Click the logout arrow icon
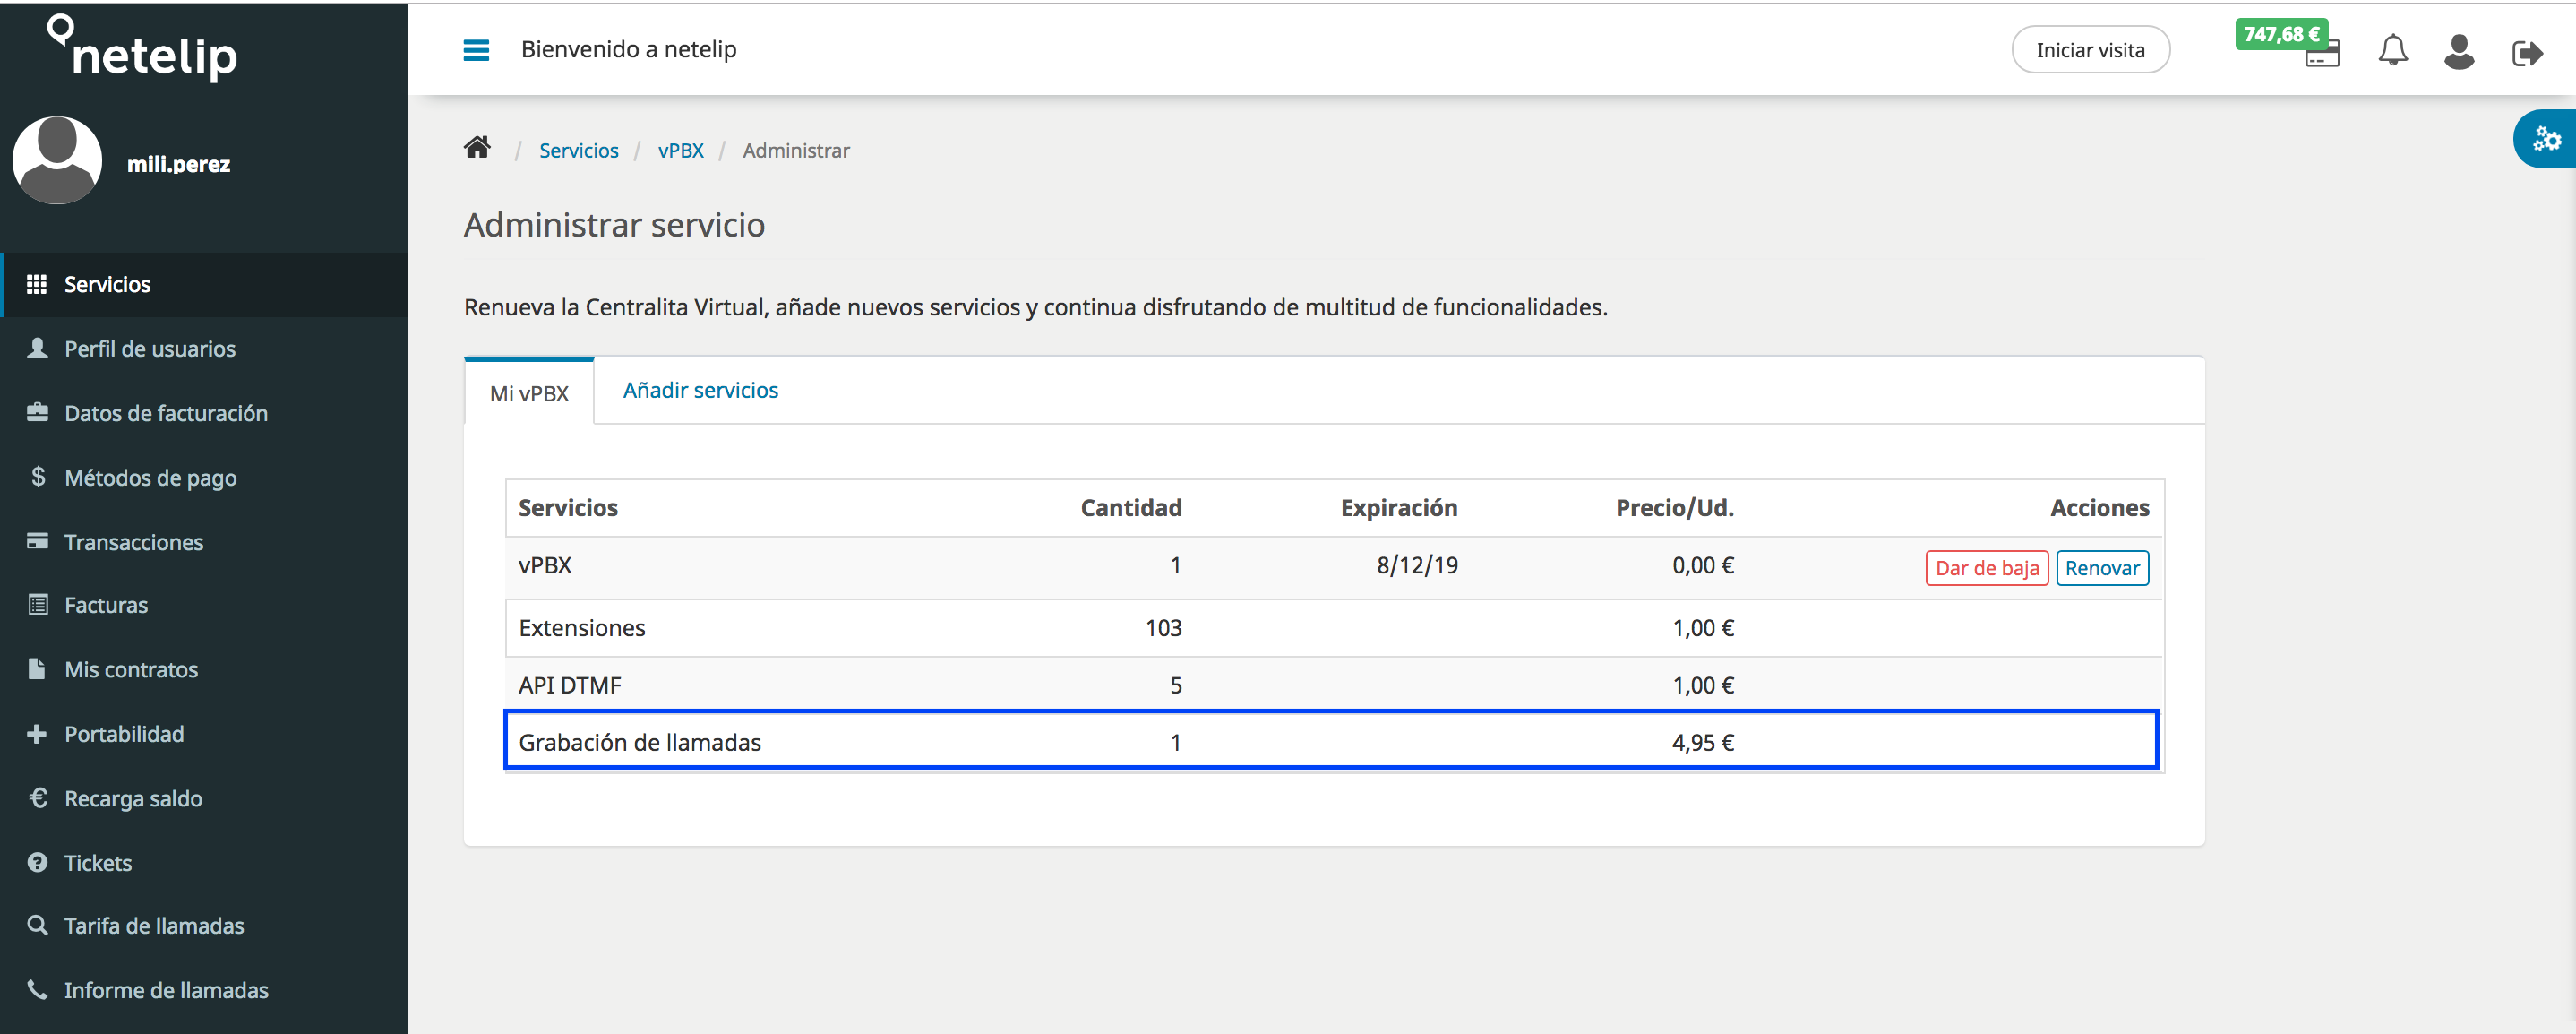2576x1034 pixels. click(2526, 52)
